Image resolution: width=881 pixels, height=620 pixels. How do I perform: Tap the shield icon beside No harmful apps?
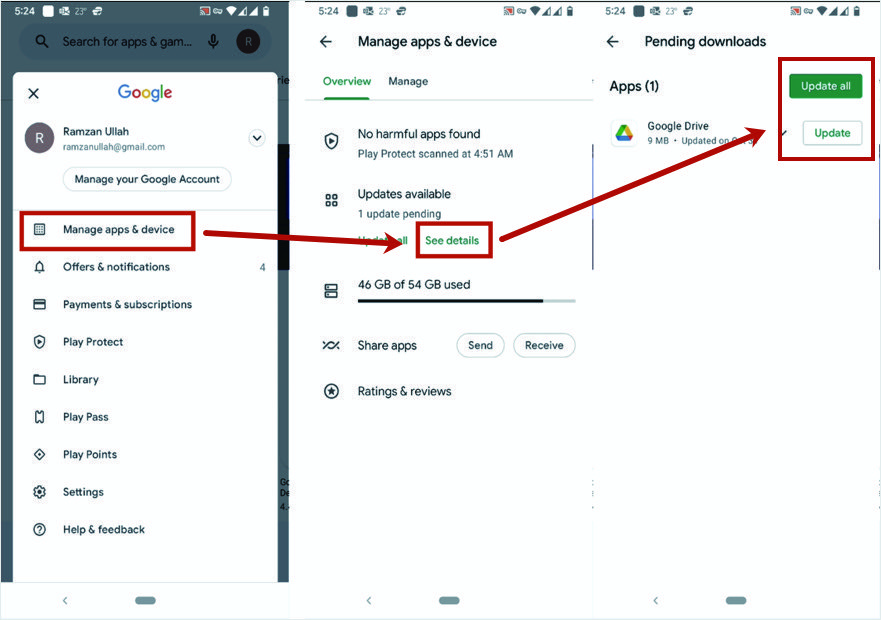tap(331, 141)
